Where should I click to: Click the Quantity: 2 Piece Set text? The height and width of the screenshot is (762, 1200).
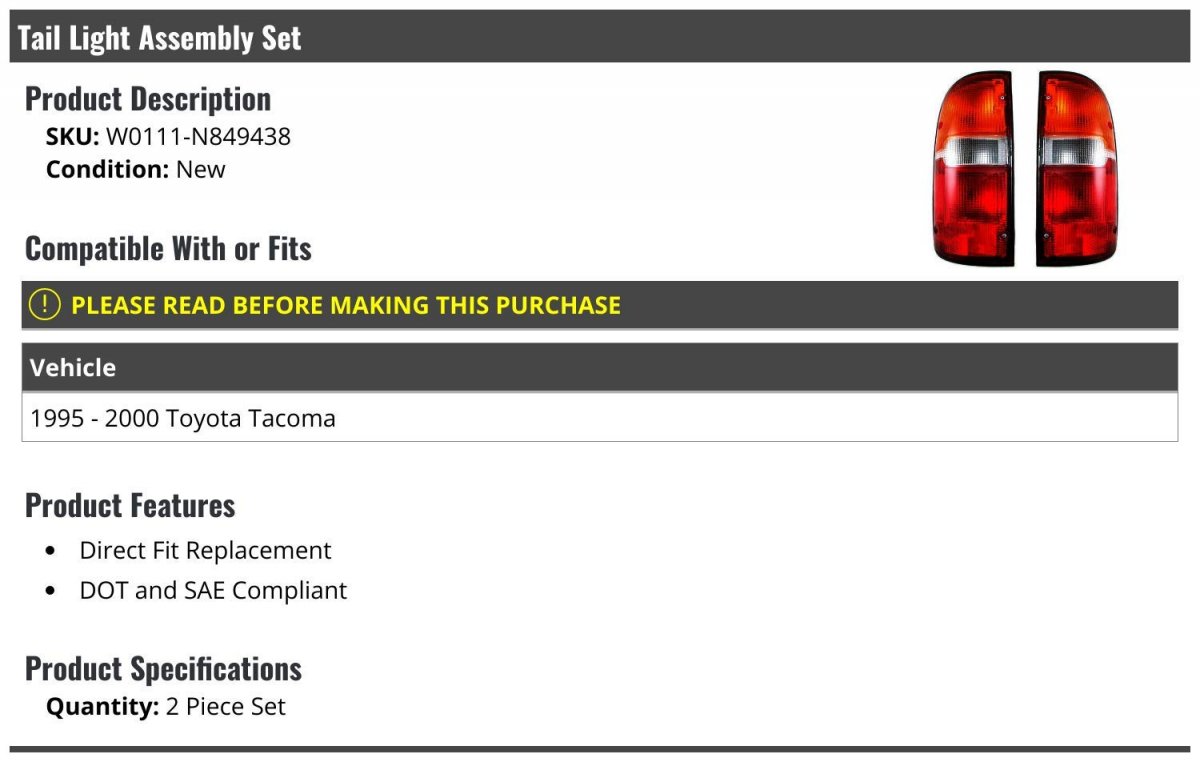pos(166,707)
